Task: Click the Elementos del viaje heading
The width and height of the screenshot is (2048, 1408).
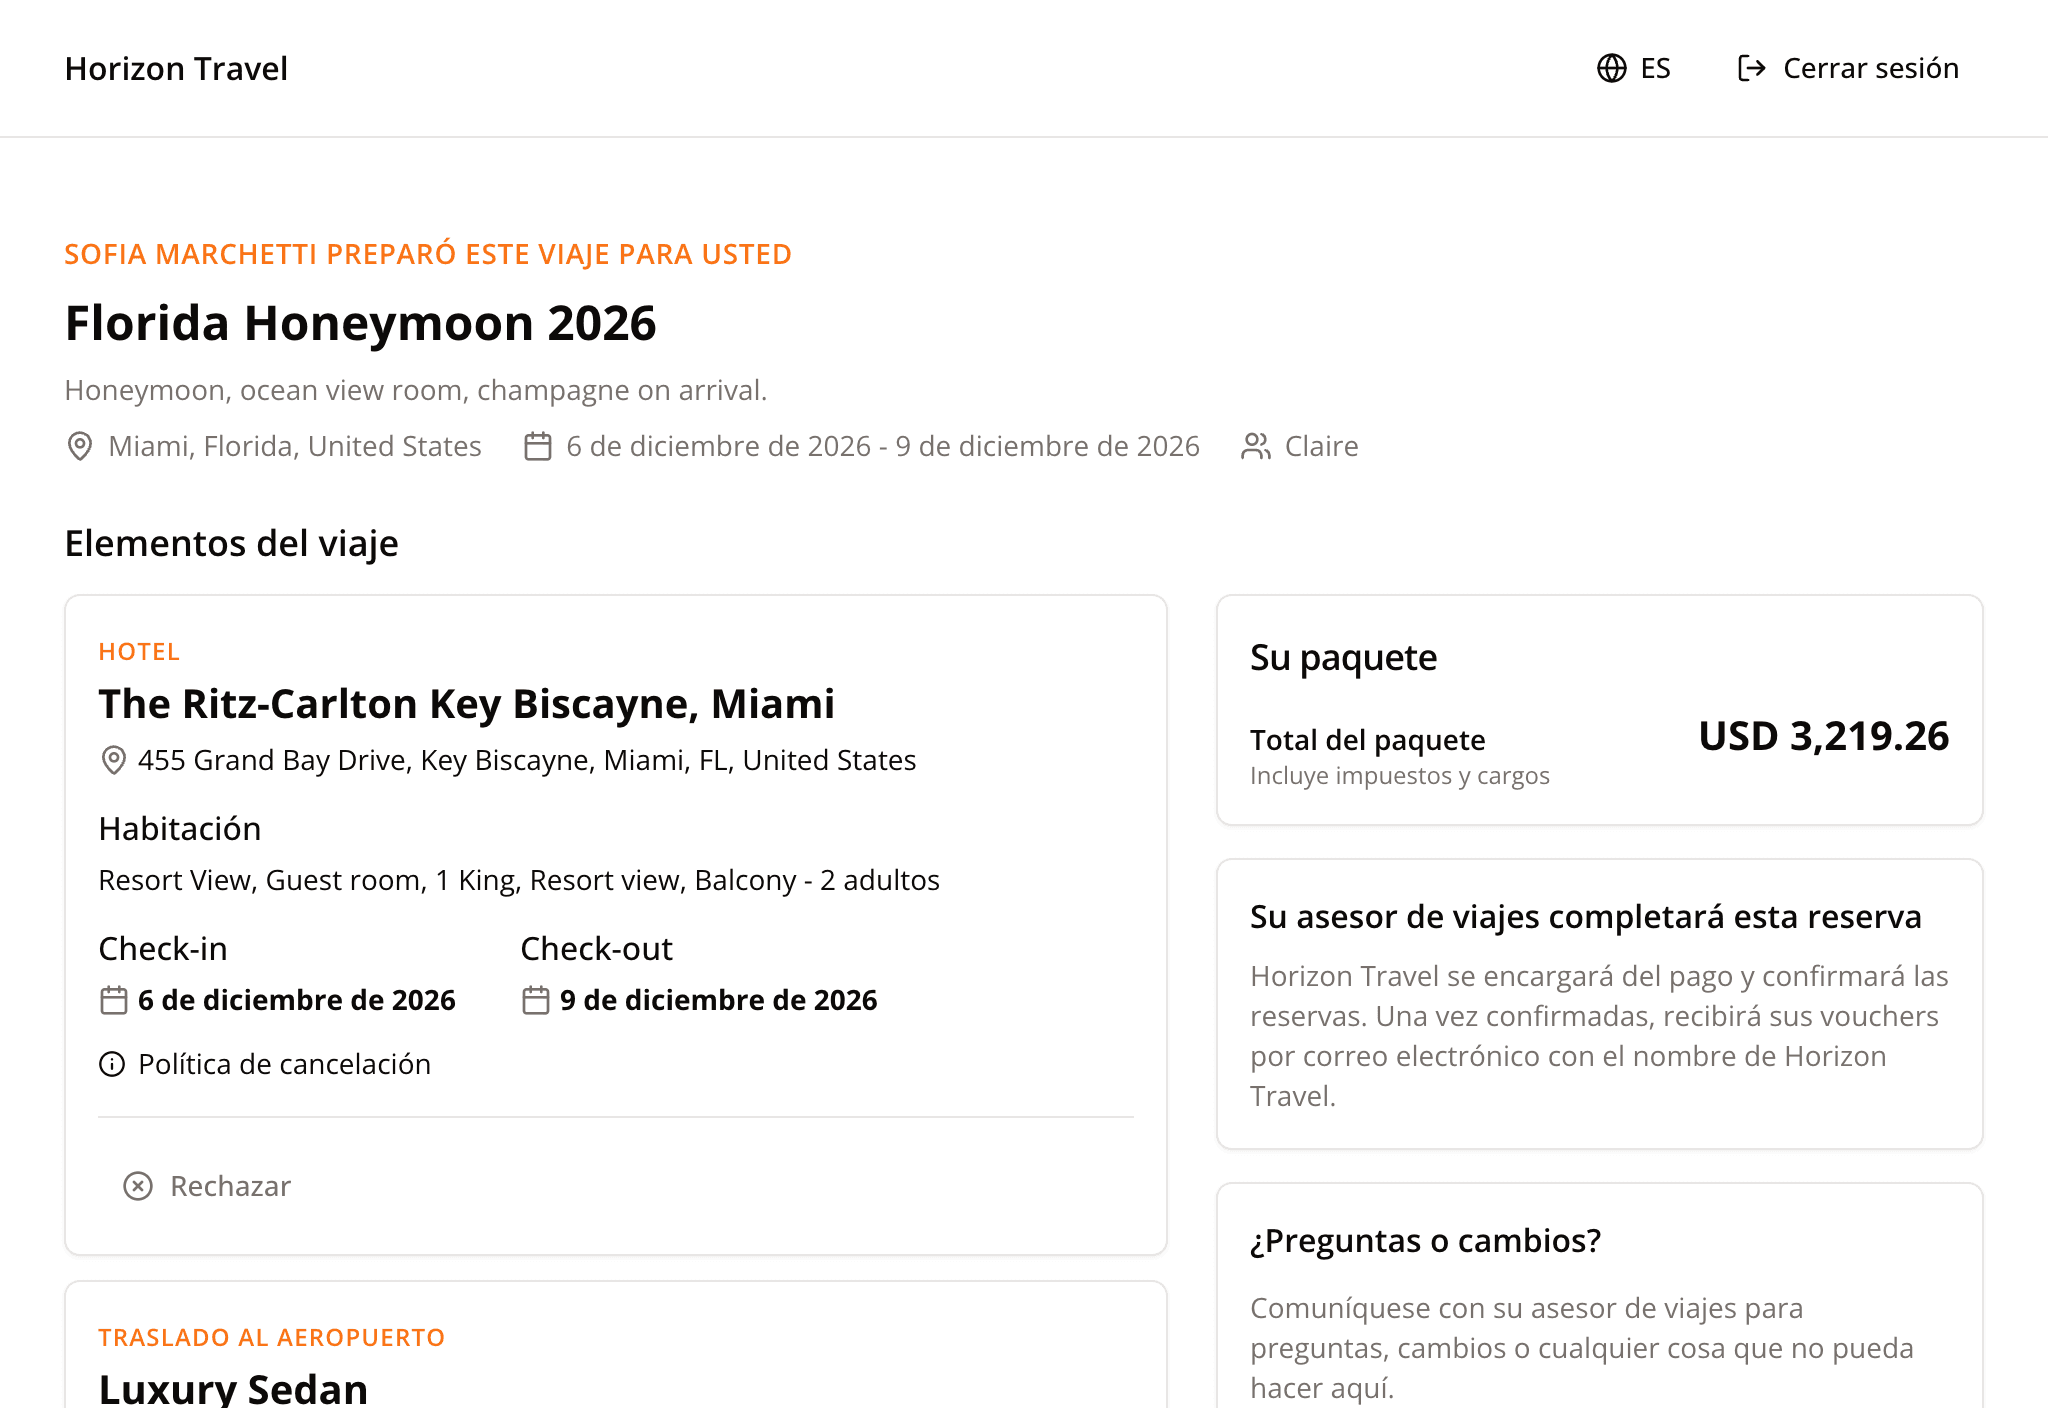Action: [232, 544]
